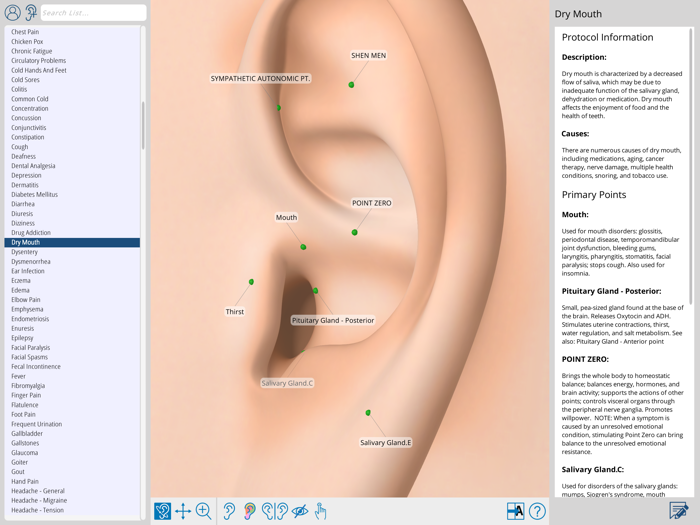Select Fecal Incontinence in the list

[72, 367]
